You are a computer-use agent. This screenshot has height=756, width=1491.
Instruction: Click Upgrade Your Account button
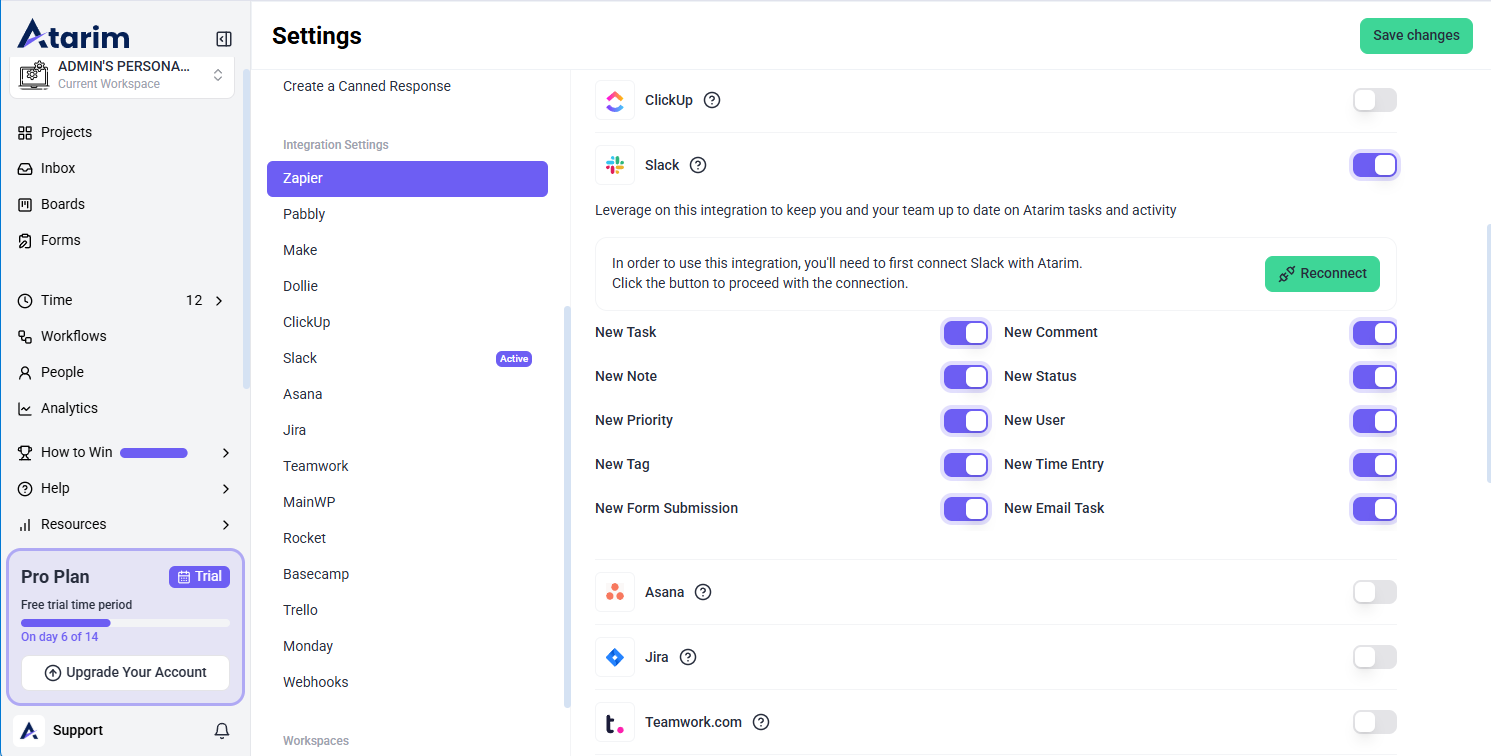[x=126, y=673]
